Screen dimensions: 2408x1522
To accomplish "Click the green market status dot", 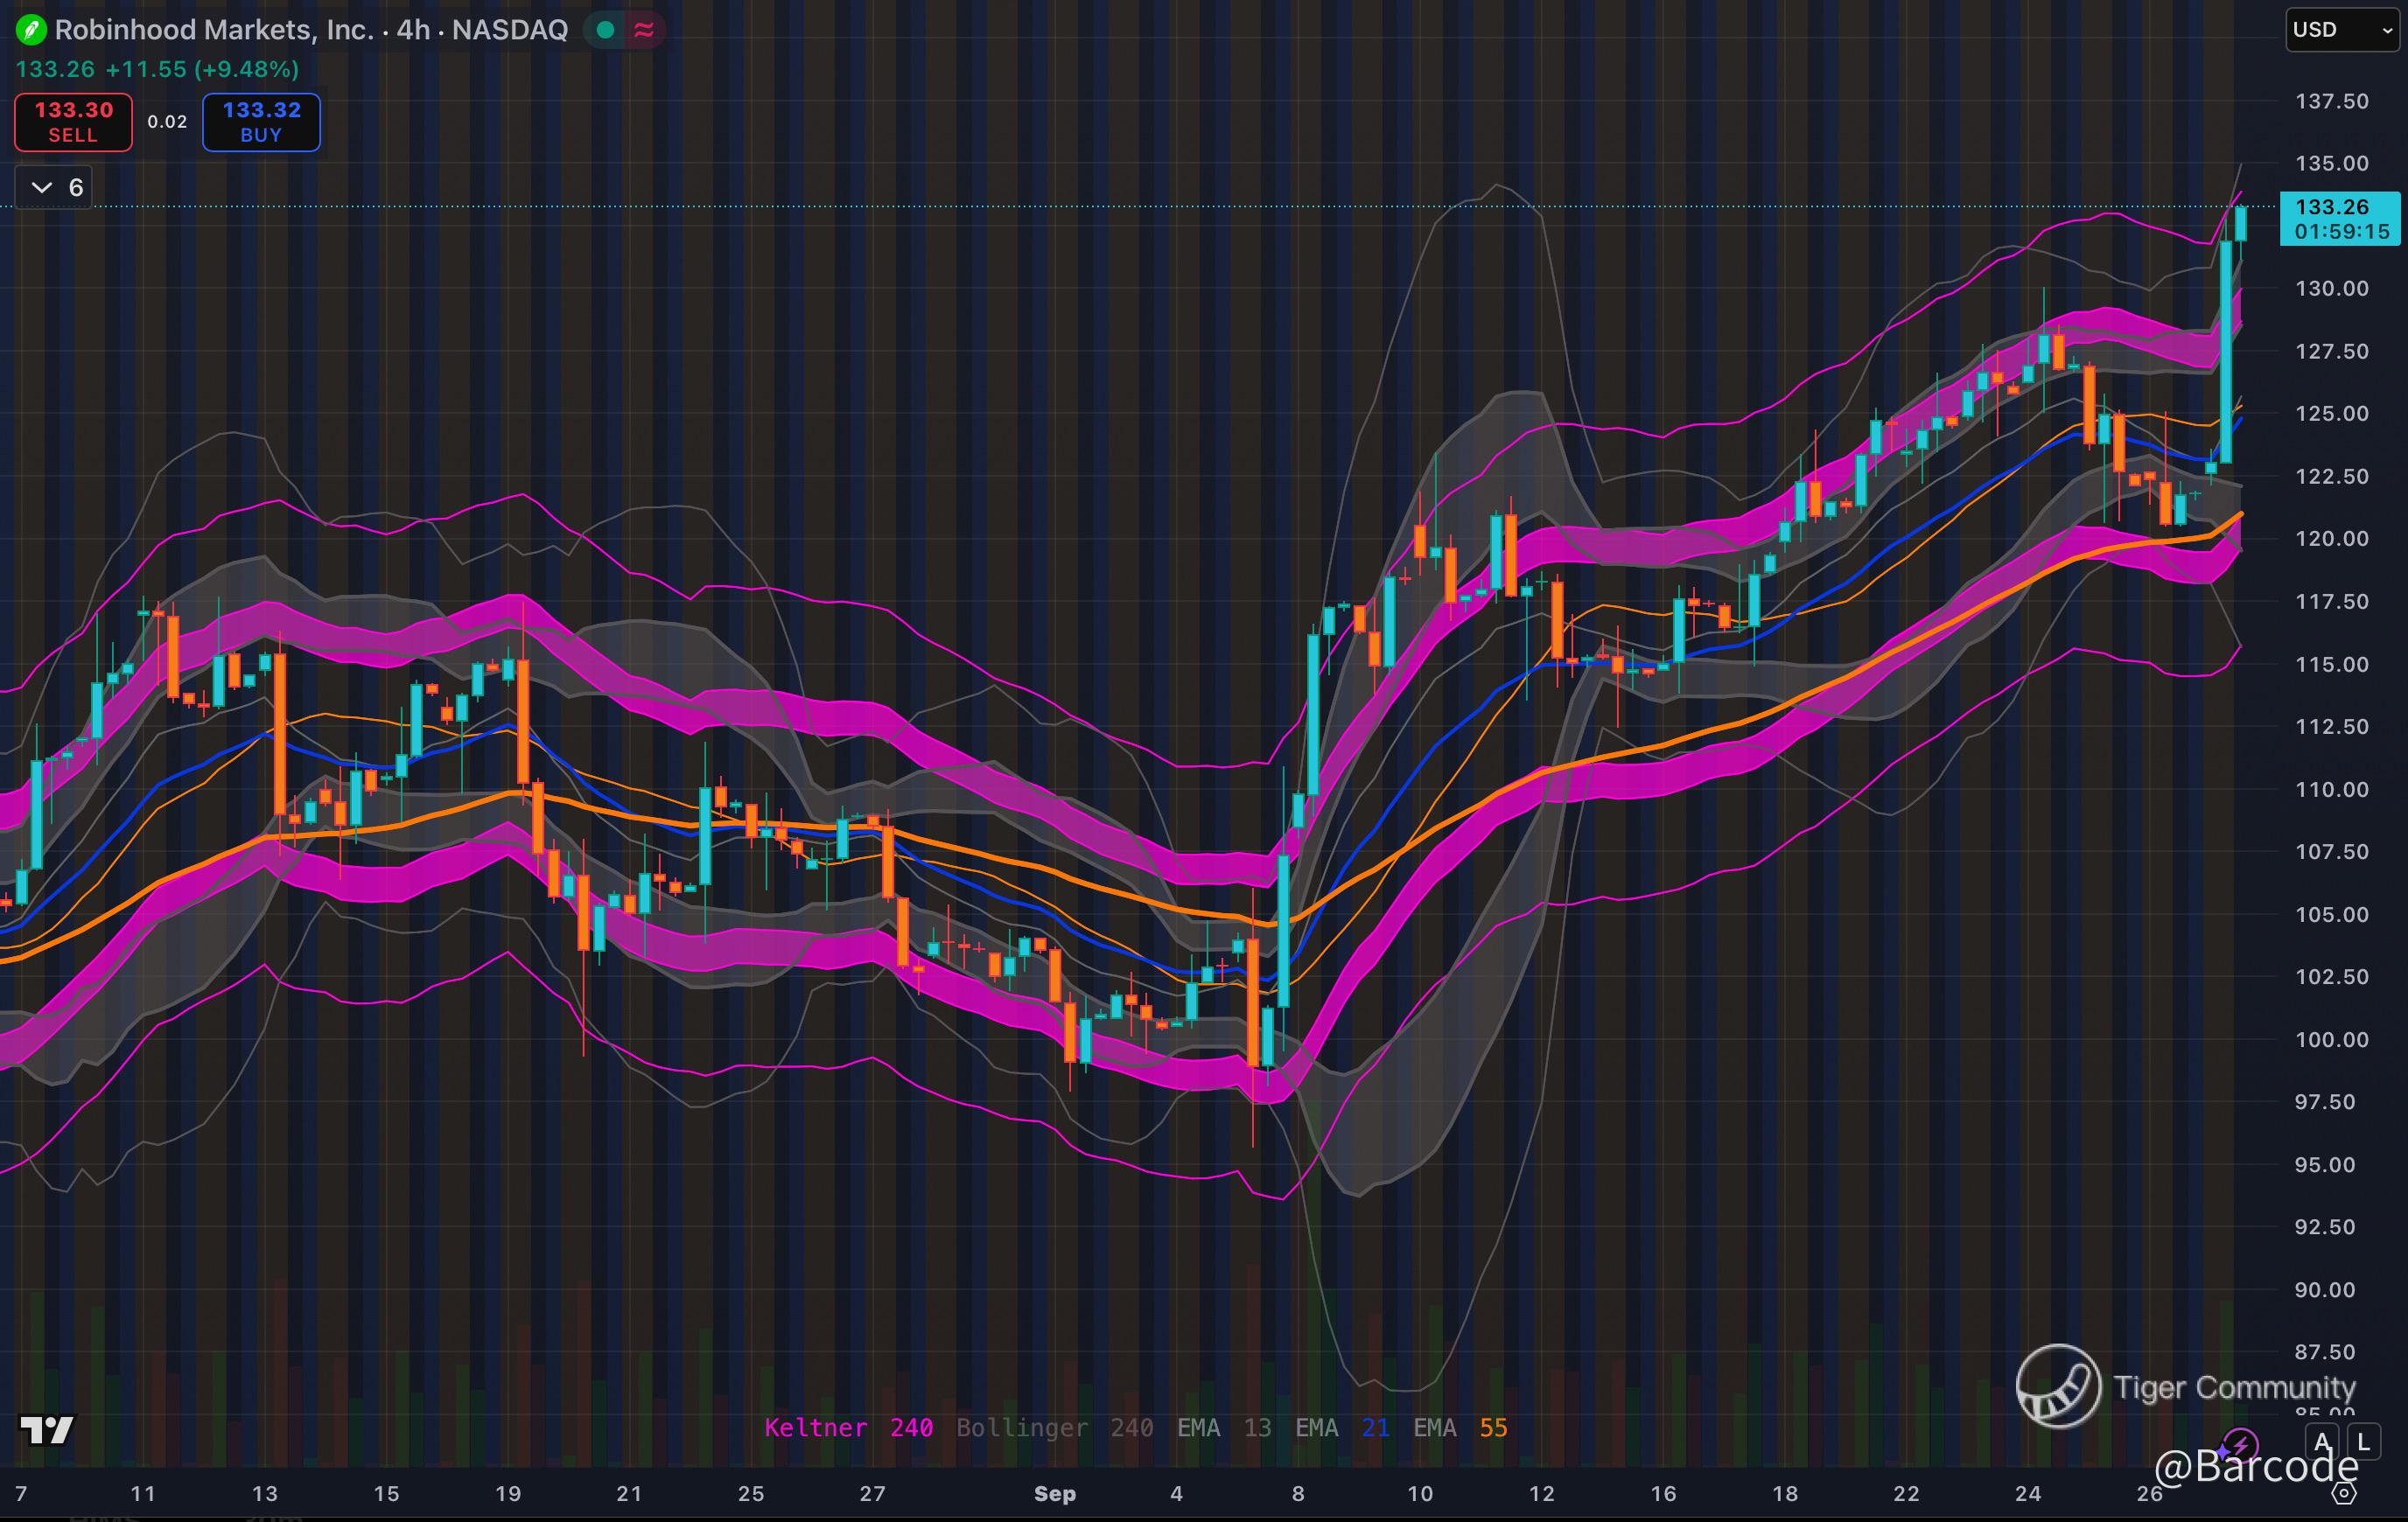I will 605,30.
